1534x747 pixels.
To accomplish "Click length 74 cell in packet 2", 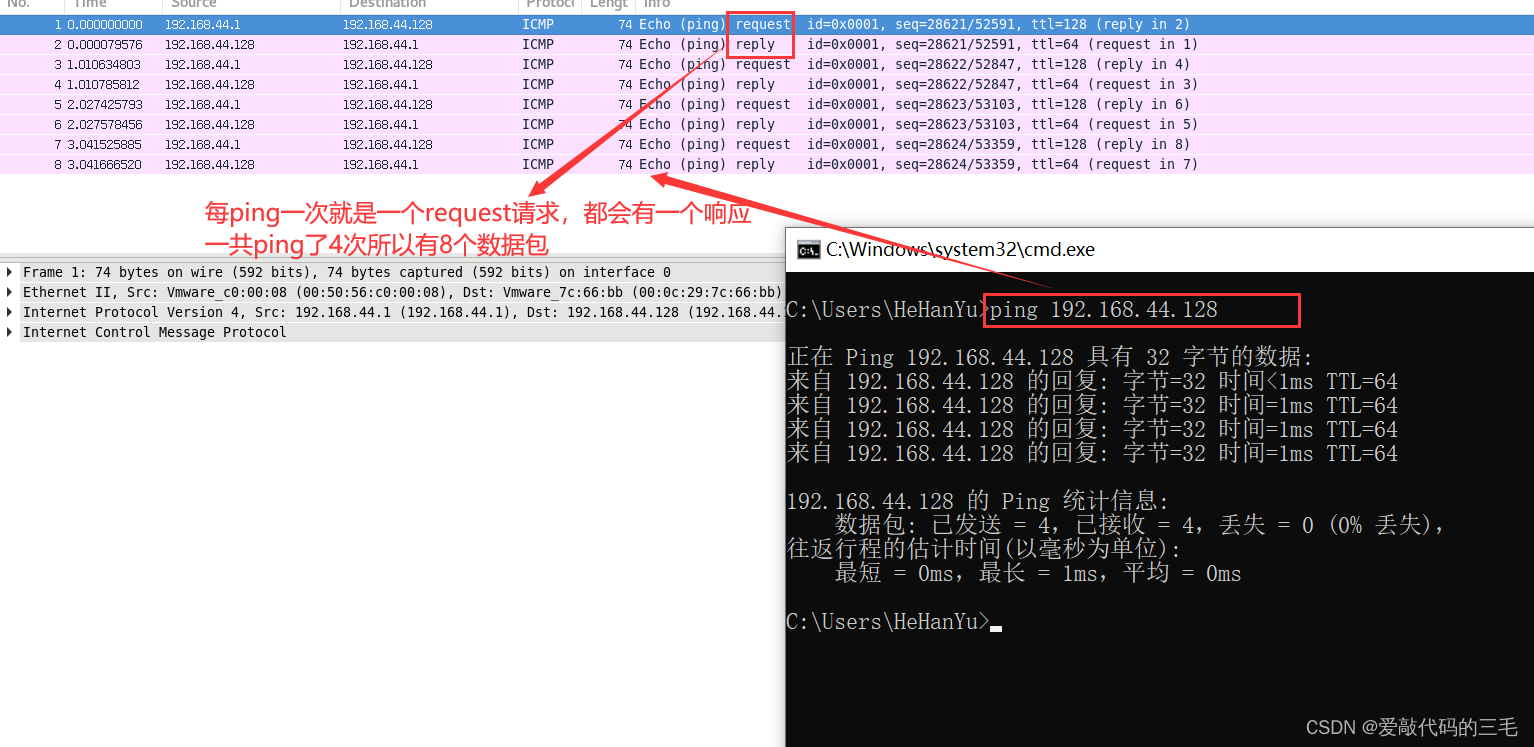I will [x=625, y=44].
